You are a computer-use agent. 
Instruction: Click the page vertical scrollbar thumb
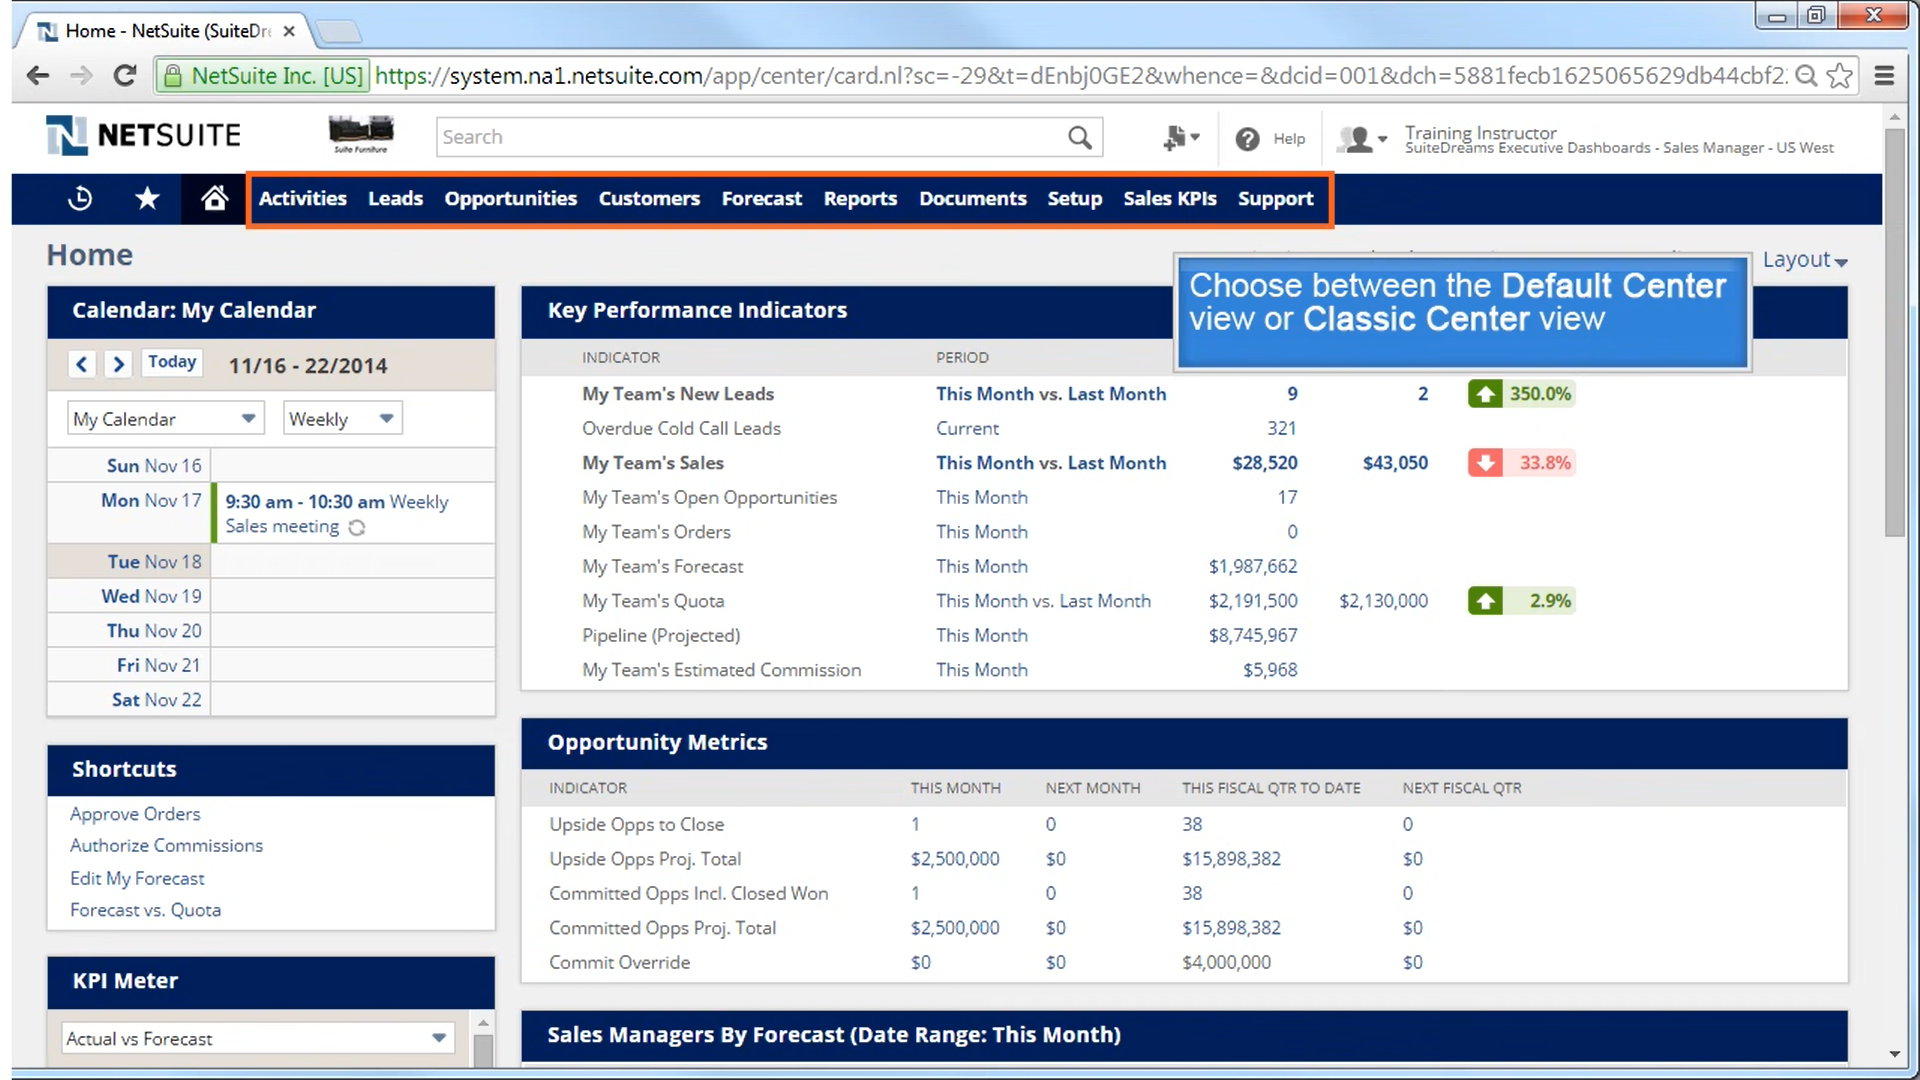(x=1894, y=331)
